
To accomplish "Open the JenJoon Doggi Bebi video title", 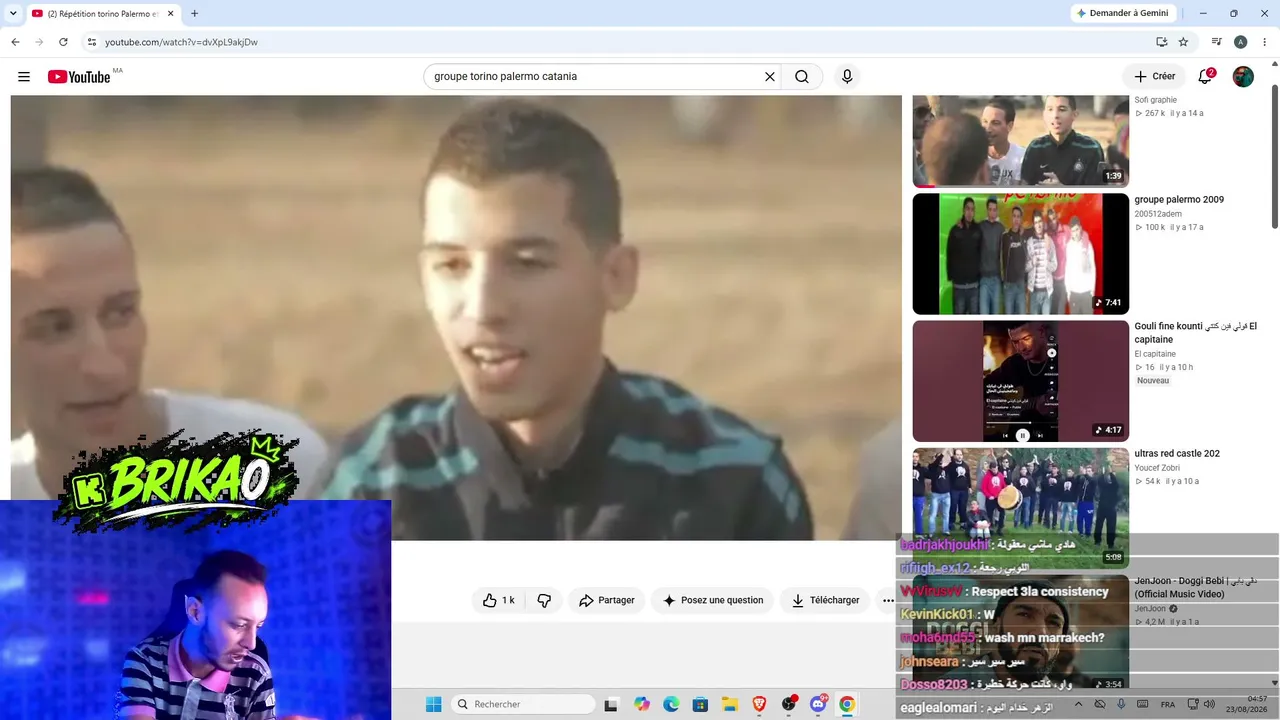I will coord(1196,587).
